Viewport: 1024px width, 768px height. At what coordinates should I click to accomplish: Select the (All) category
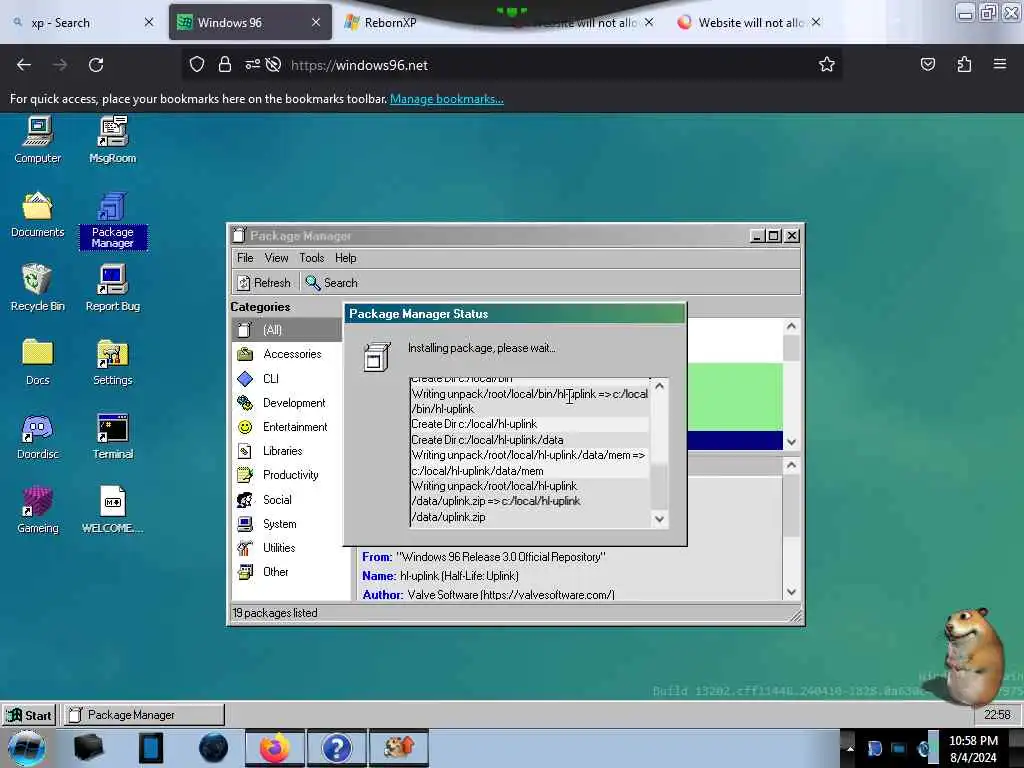[287, 330]
